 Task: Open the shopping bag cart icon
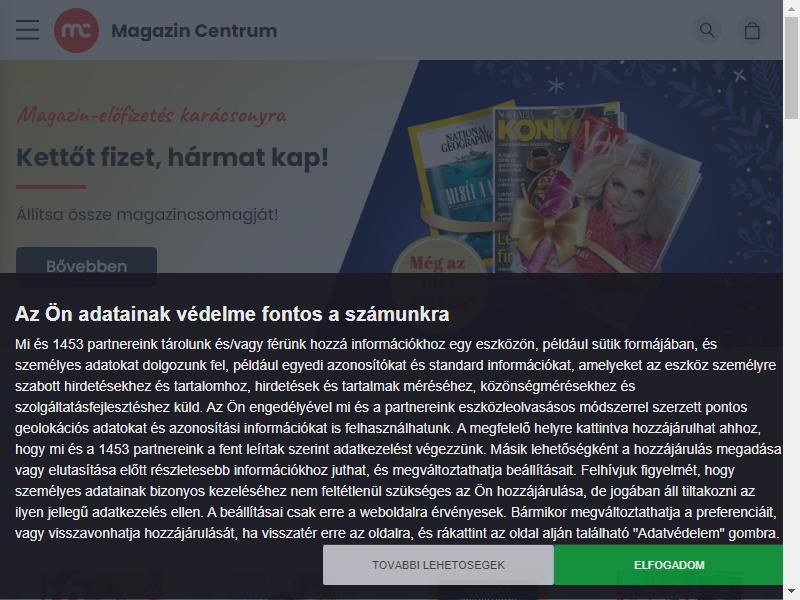coord(752,31)
